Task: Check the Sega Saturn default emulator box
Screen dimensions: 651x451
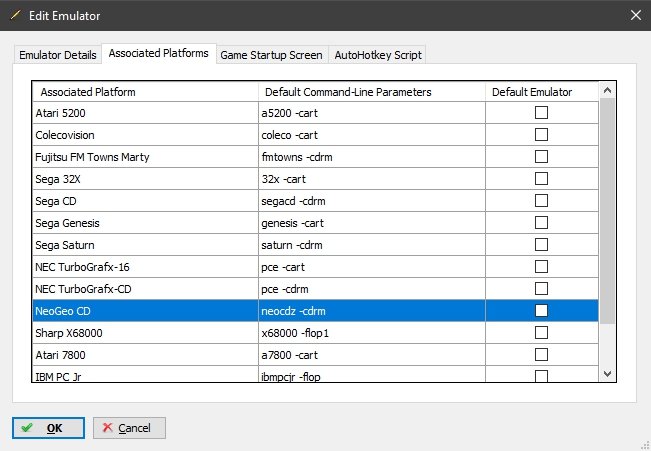Action: 541,245
